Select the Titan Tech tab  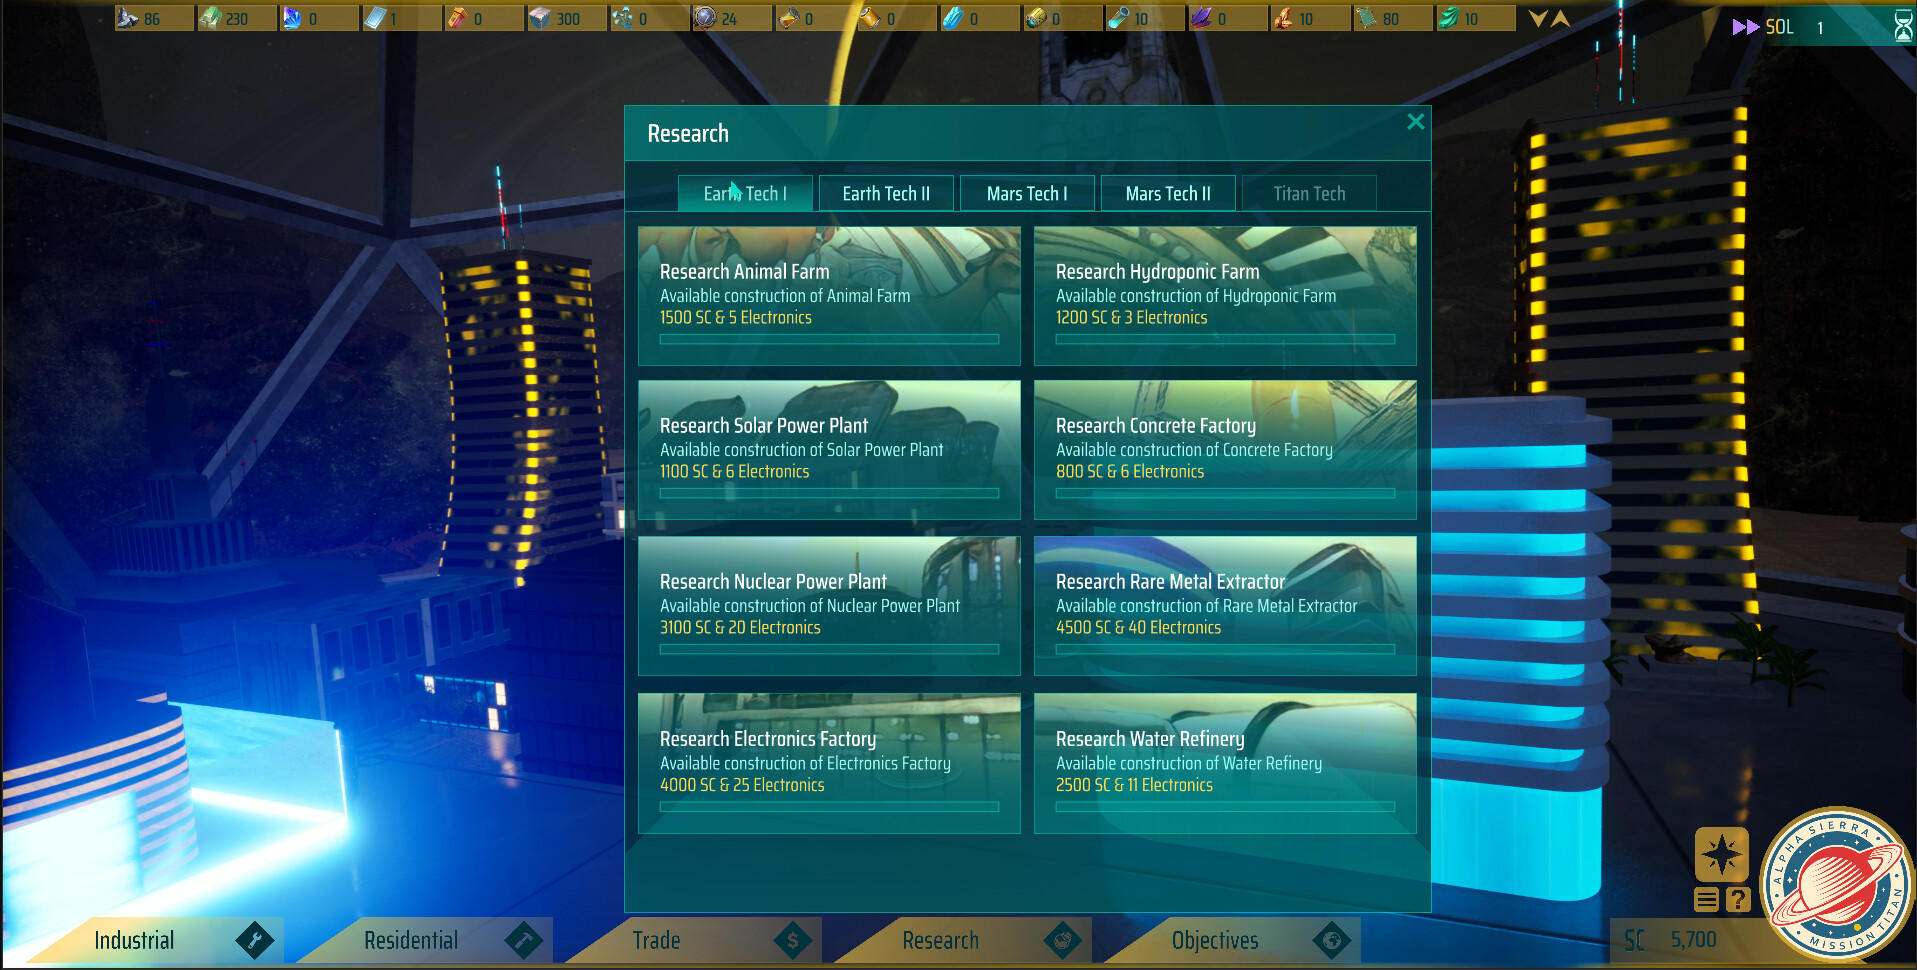[x=1309, y=194]
